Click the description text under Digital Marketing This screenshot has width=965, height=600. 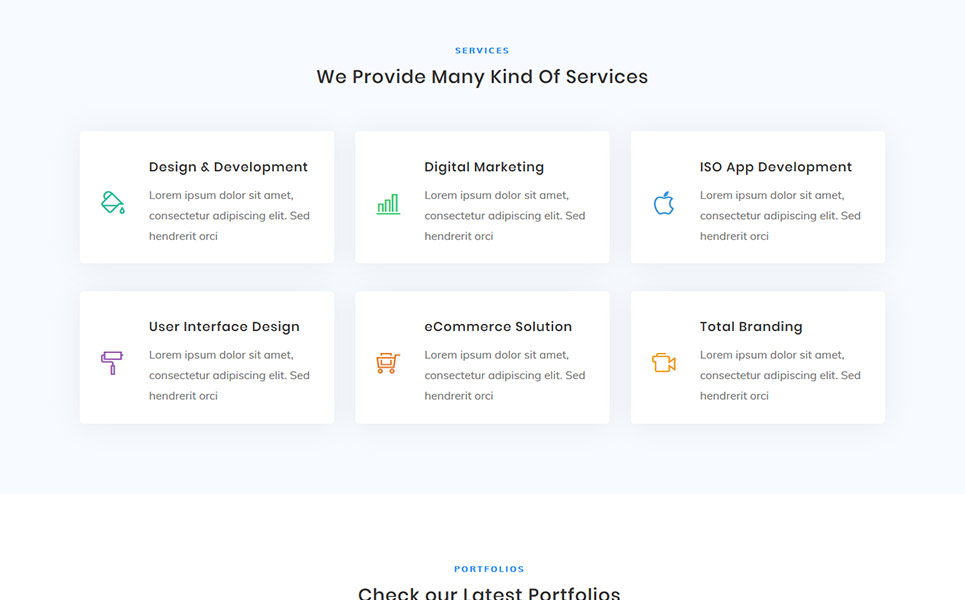[x=505, y=215]
